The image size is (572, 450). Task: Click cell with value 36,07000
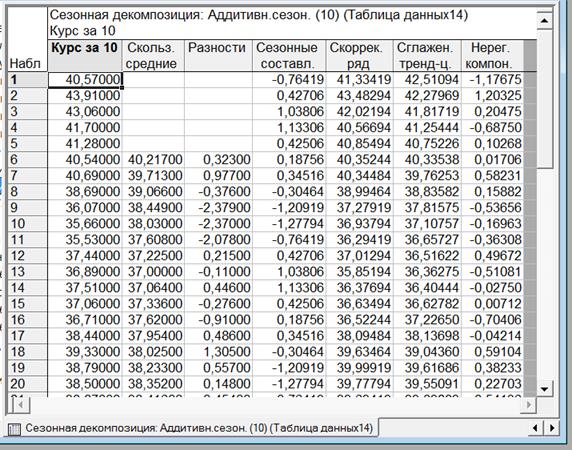85,207
